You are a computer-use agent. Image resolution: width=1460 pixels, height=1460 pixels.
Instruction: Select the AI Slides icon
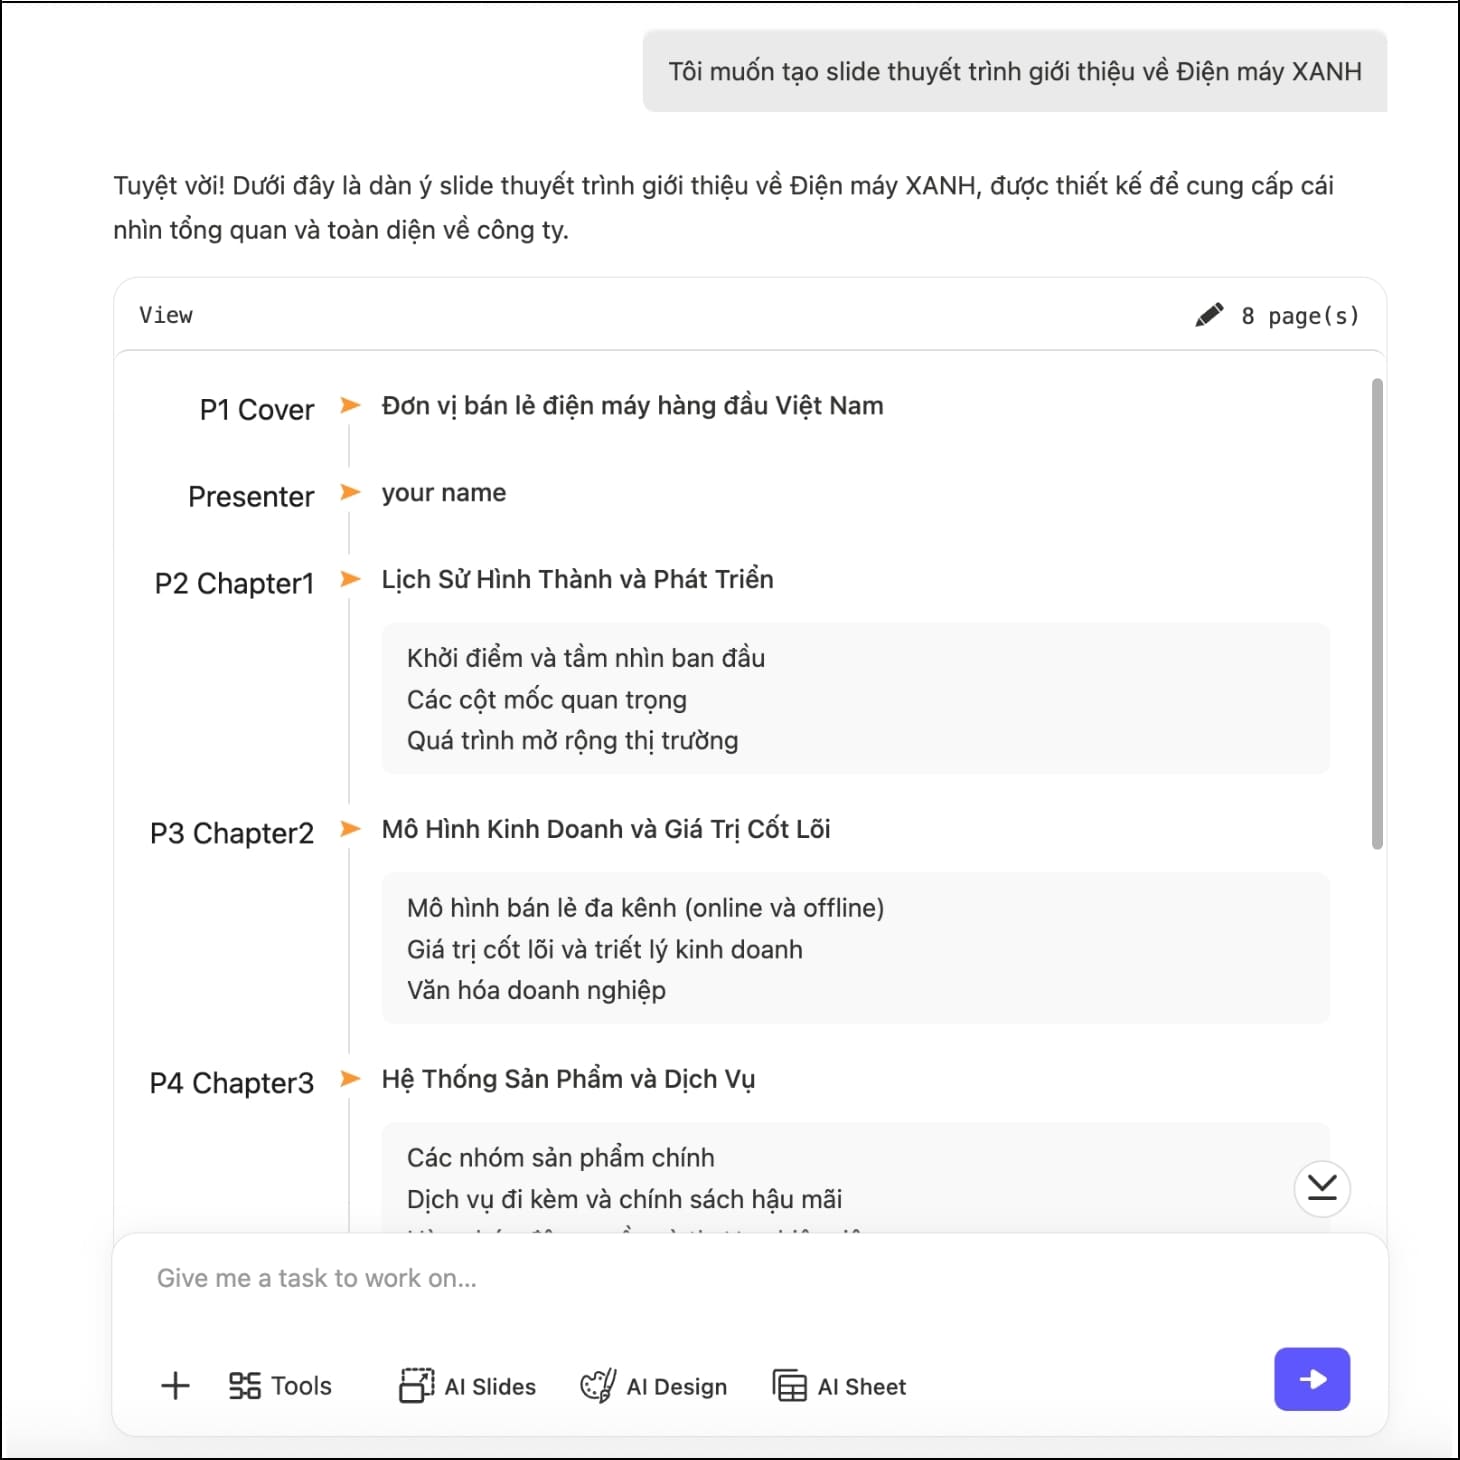(416, 1386)
